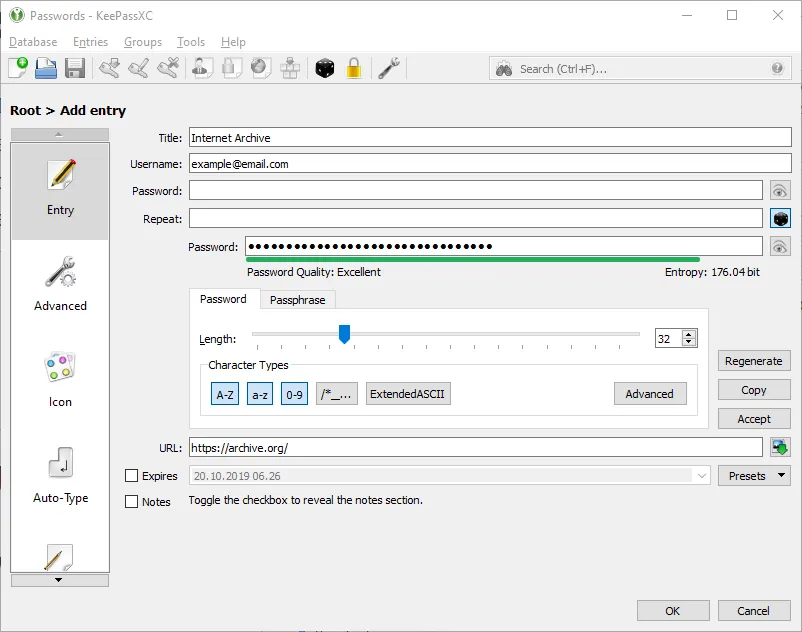Click into the Username field
Image resolution: width=802 pixels, height=632 pixels.
tap(490, 164)
